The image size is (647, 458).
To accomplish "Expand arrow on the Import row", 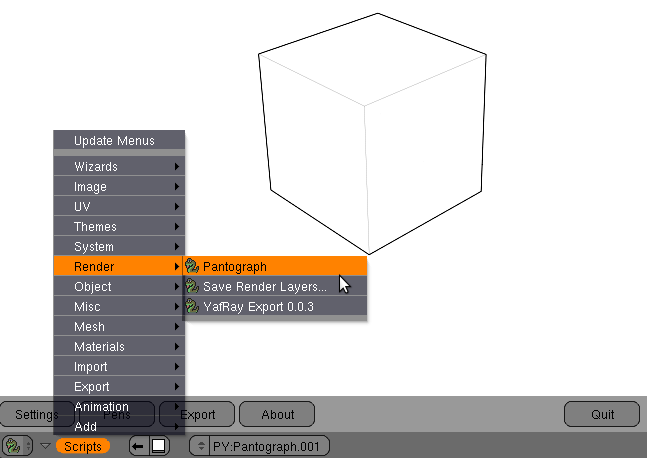I will [x=177, y=366].
